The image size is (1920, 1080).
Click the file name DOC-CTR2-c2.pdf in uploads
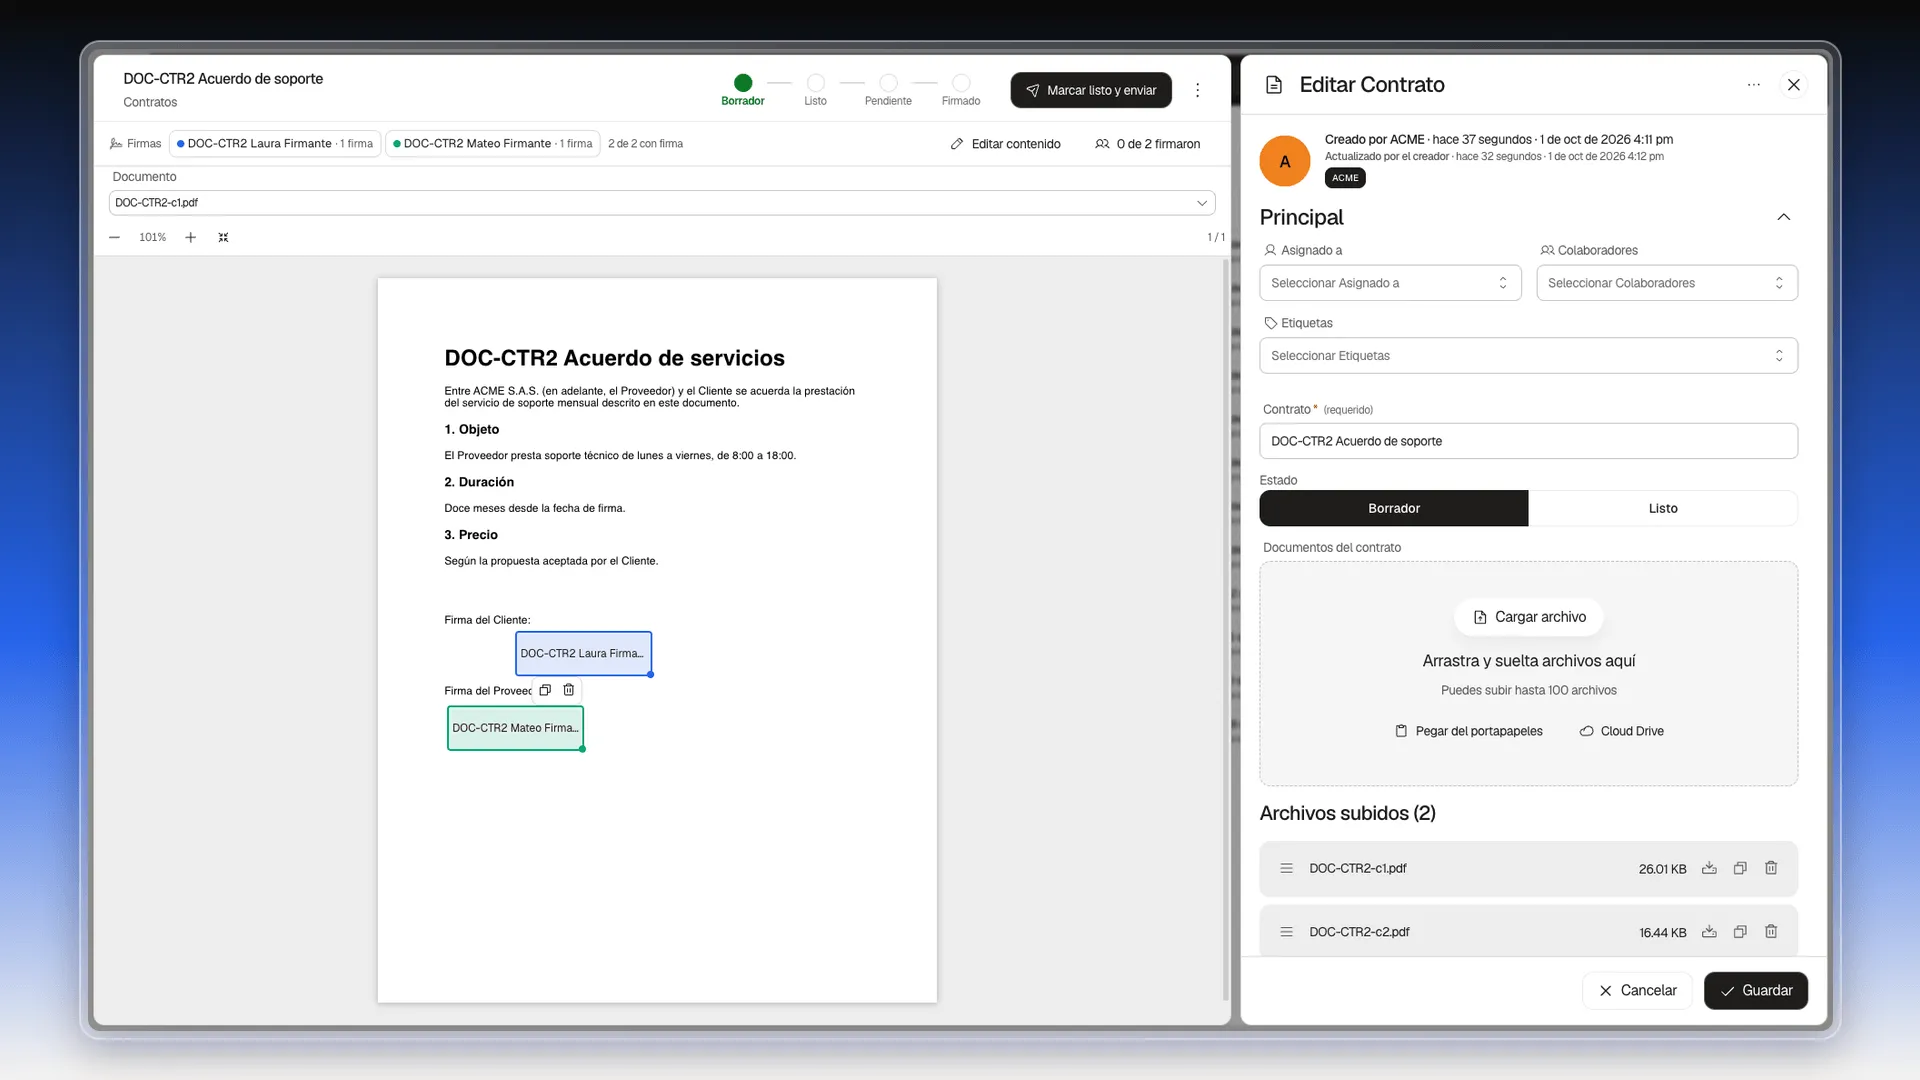[x=1359, y=932]
